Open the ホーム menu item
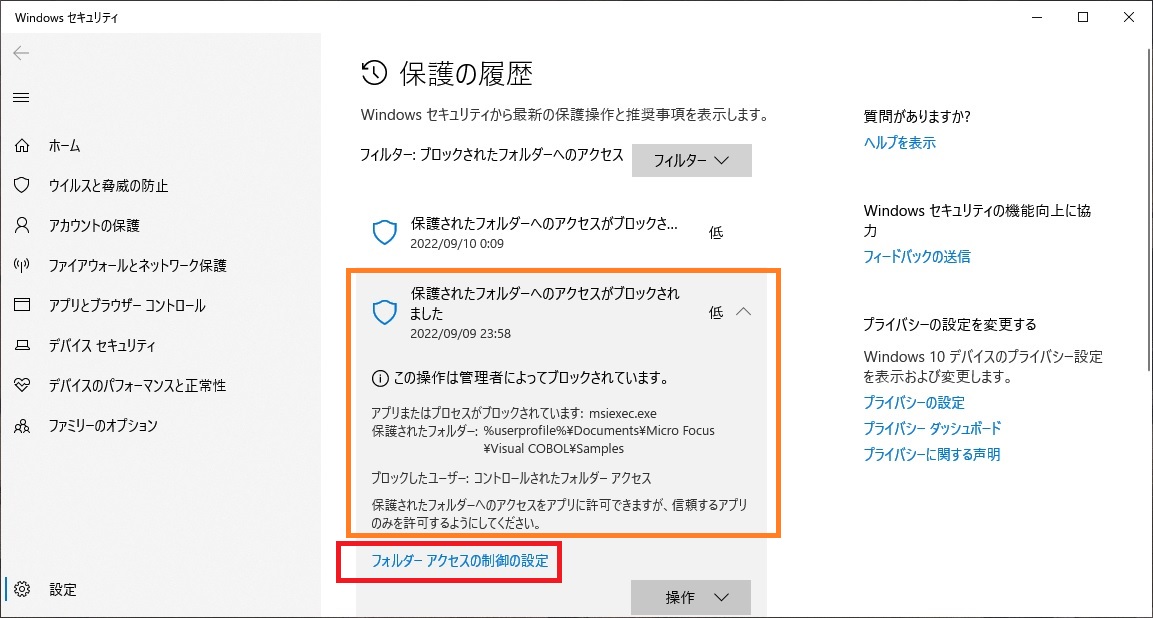Screen dimensions: 1153x618 (65, 146)
